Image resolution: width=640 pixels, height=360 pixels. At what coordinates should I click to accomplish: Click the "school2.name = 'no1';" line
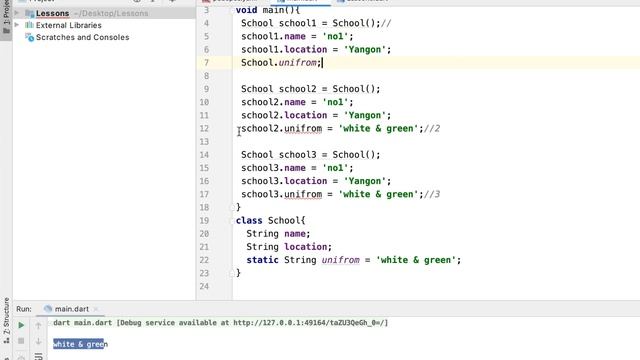(297, 102)
